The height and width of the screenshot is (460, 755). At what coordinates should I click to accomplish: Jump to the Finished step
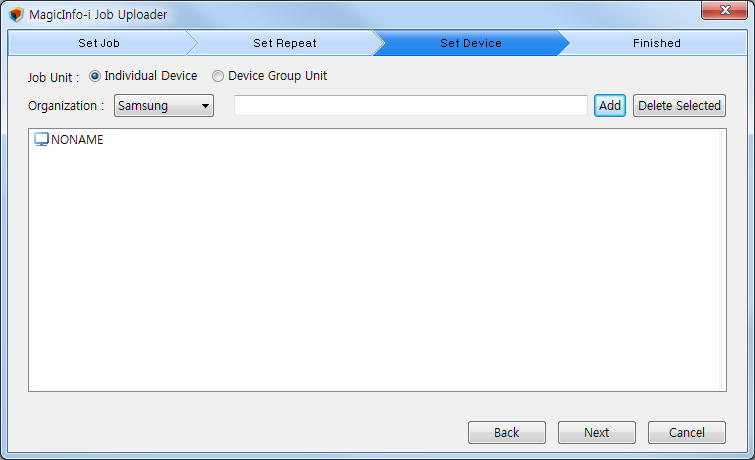click(x=656, y=43)
